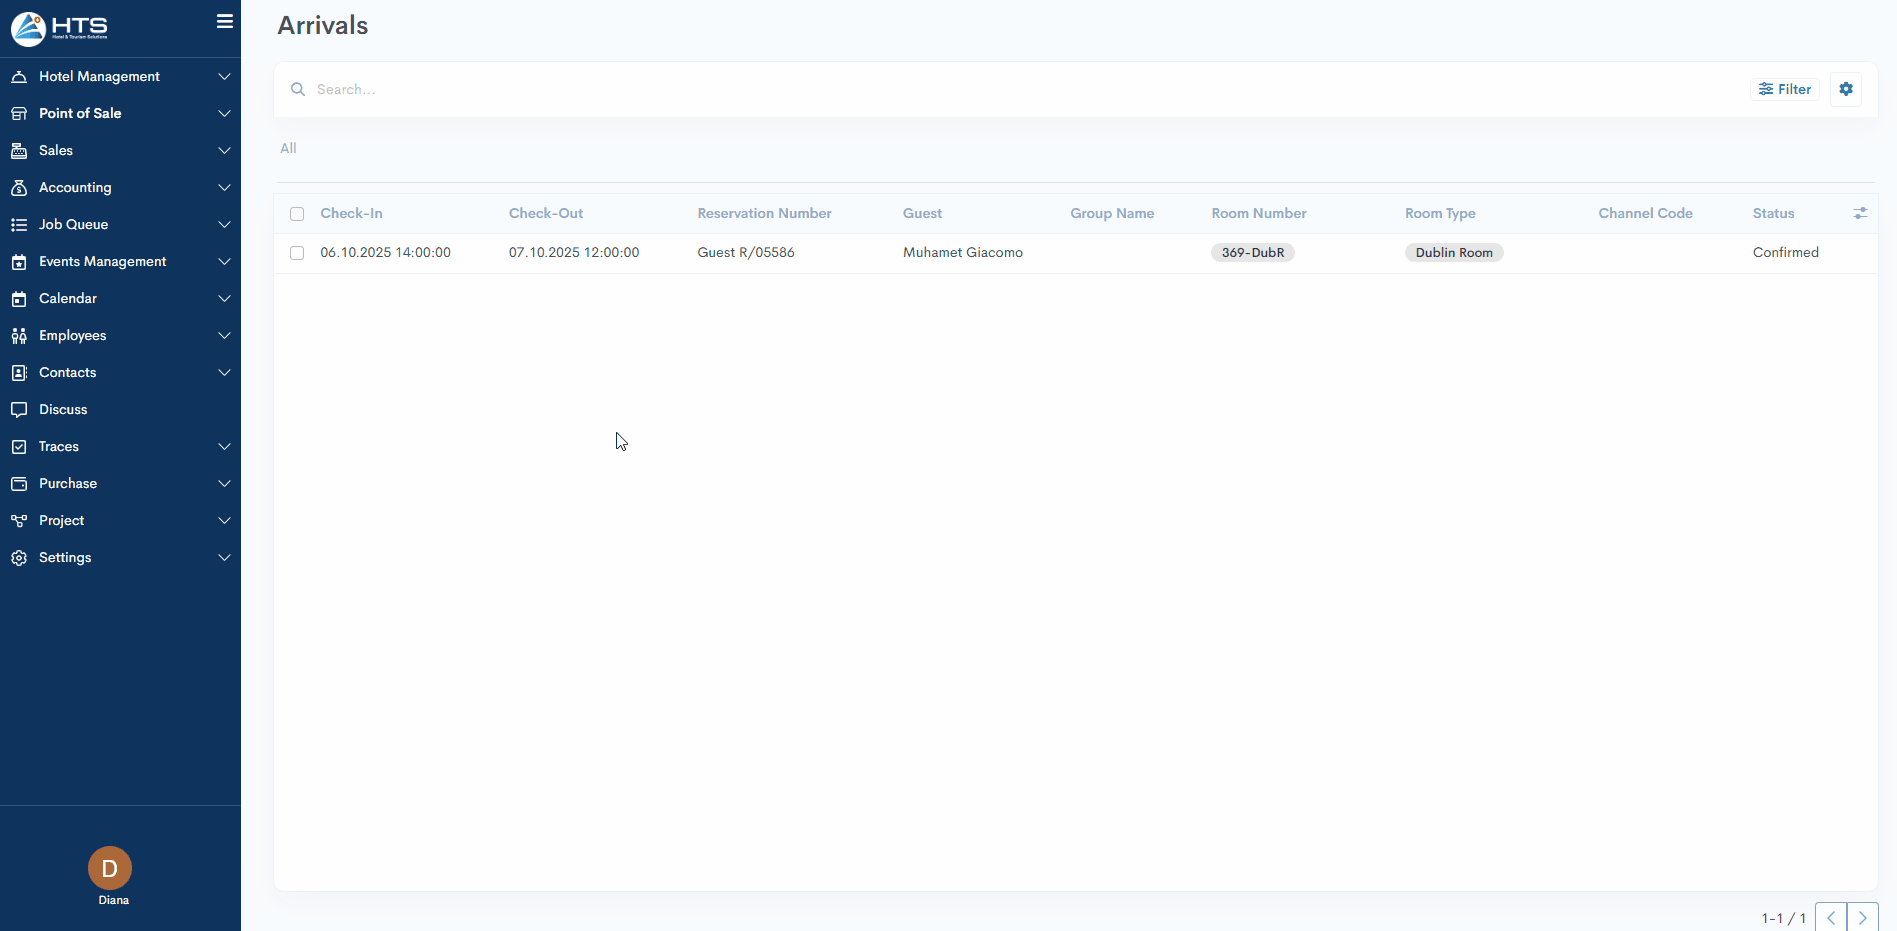Select the All tab
This screenshot has height=931, width=1897.
(288, 148)
